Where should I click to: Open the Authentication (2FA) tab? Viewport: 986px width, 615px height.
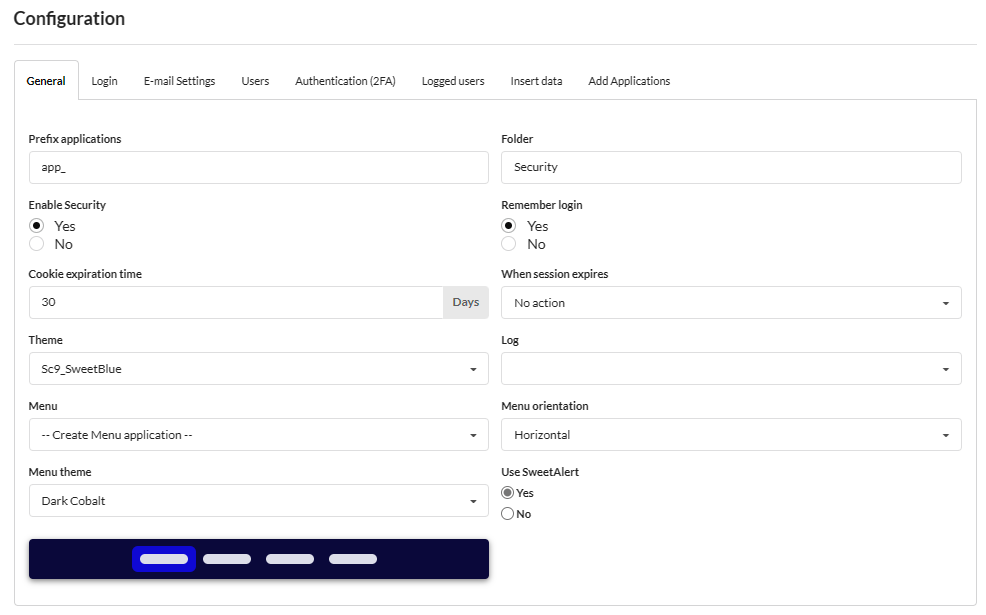[x=345, y=81]
